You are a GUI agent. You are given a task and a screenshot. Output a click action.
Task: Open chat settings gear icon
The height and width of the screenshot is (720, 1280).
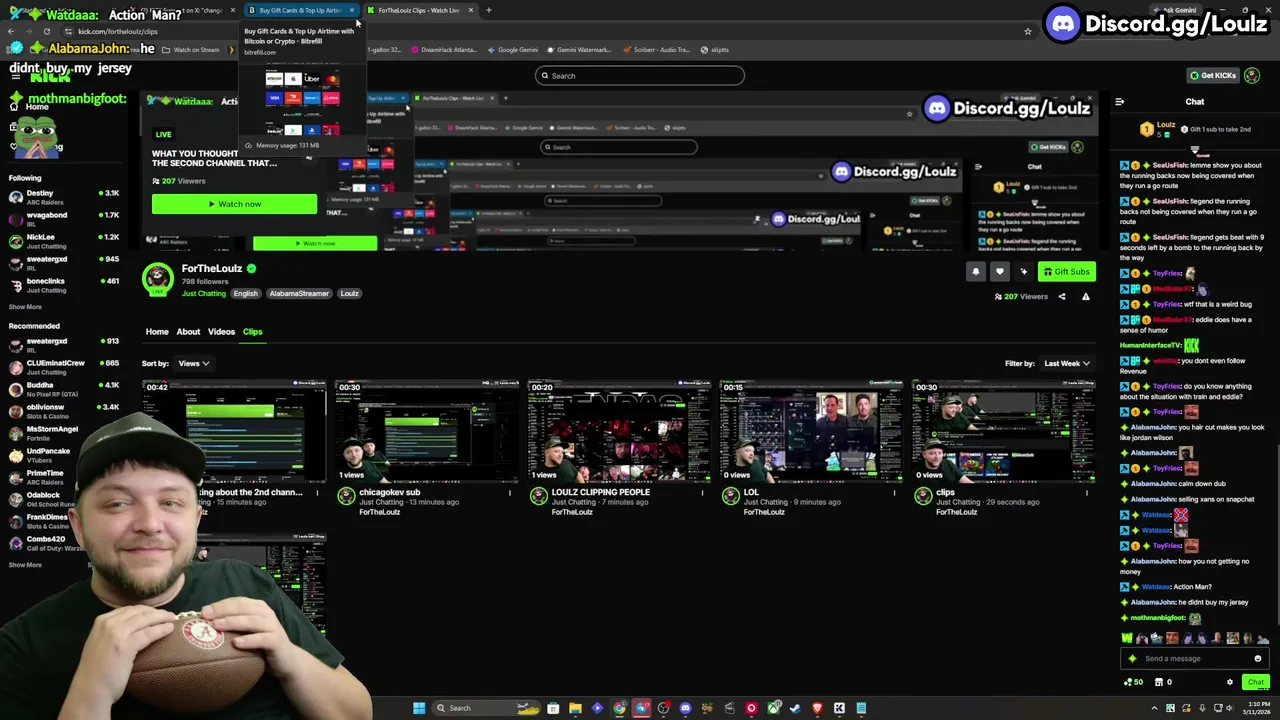click(1230, 682)
